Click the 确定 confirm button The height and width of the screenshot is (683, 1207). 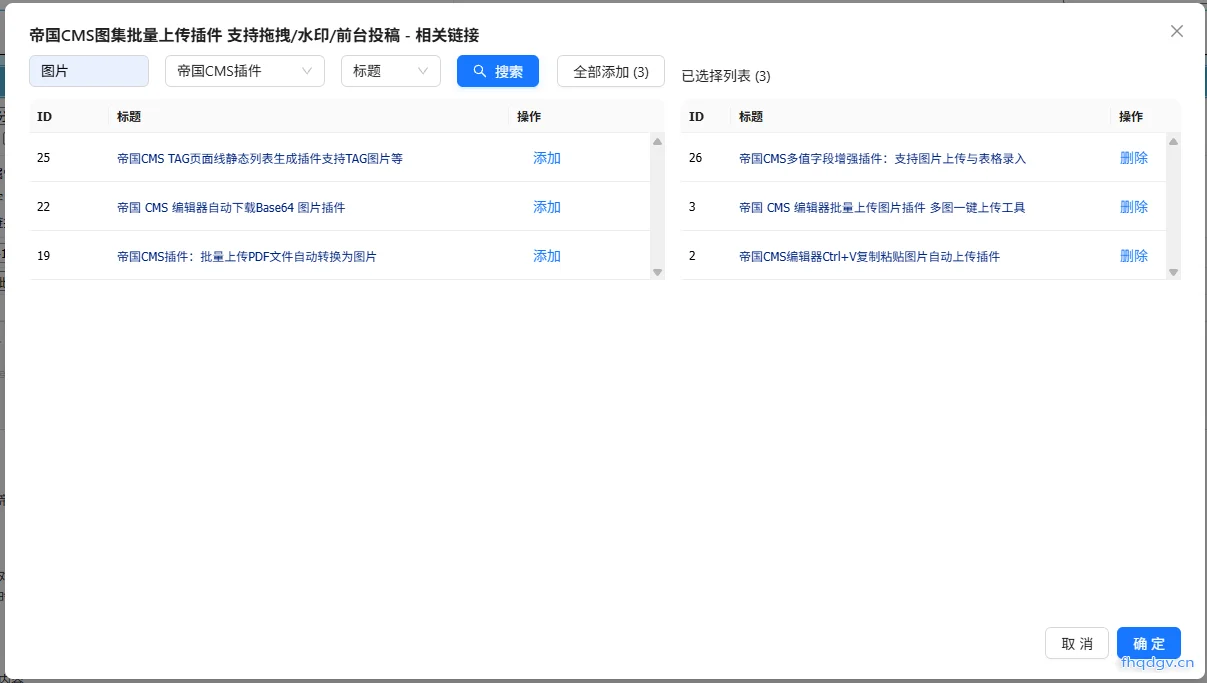point(1149,643)
